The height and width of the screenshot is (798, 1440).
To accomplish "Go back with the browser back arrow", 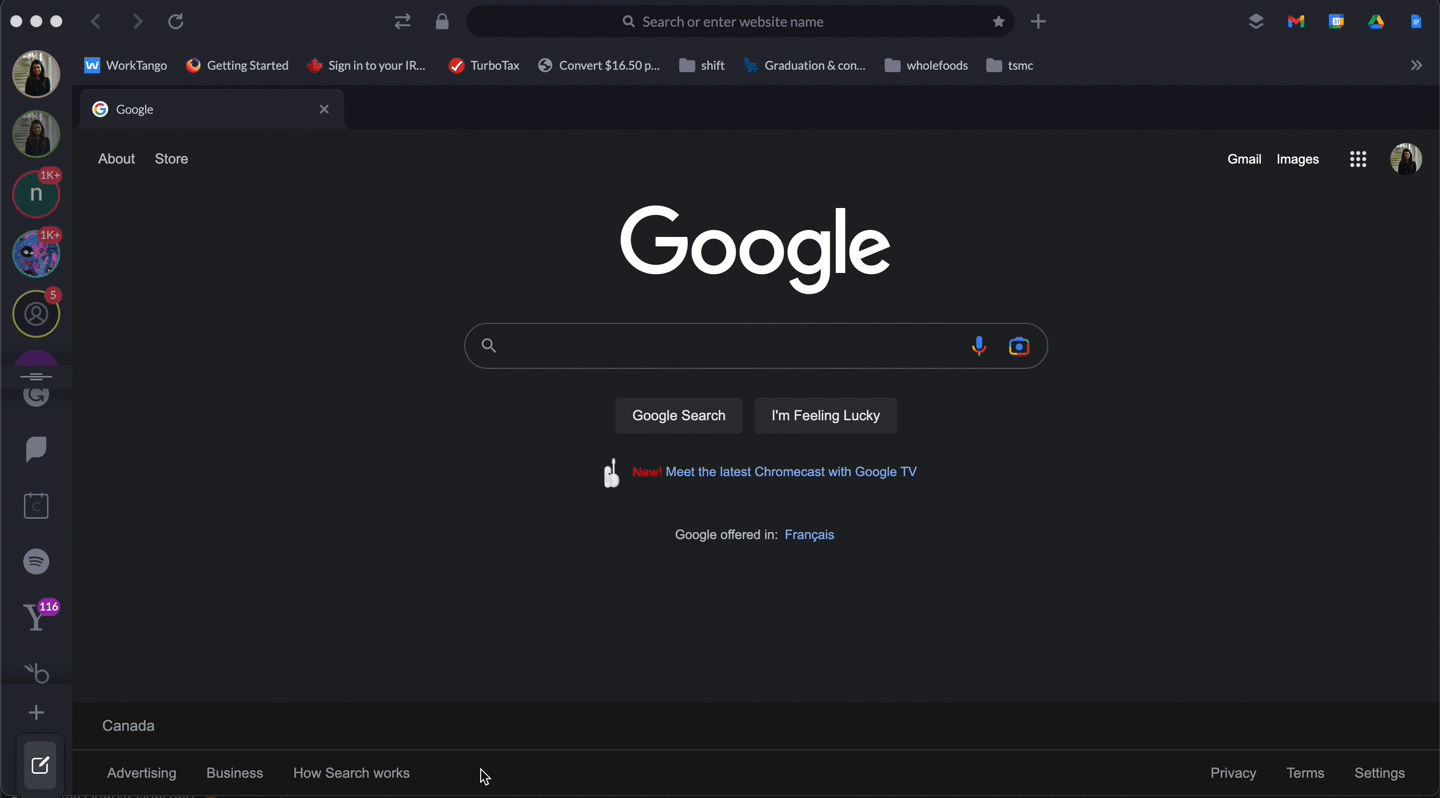I will 96,21.
